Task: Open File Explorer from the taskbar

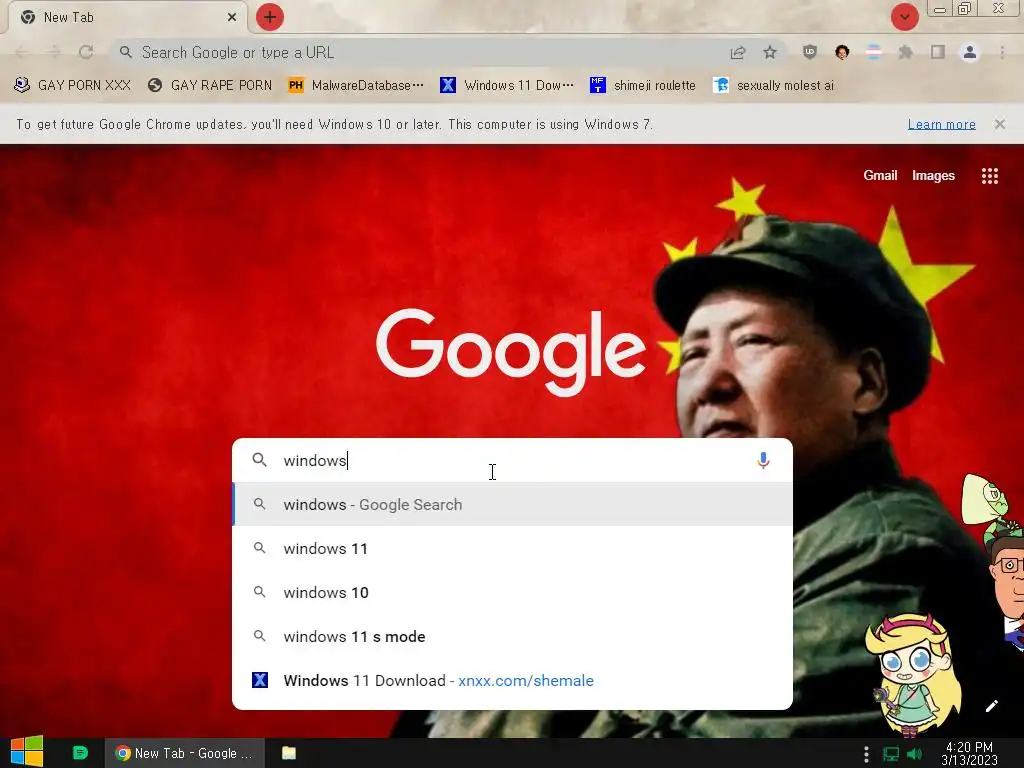Action: (x=289, y=753)
